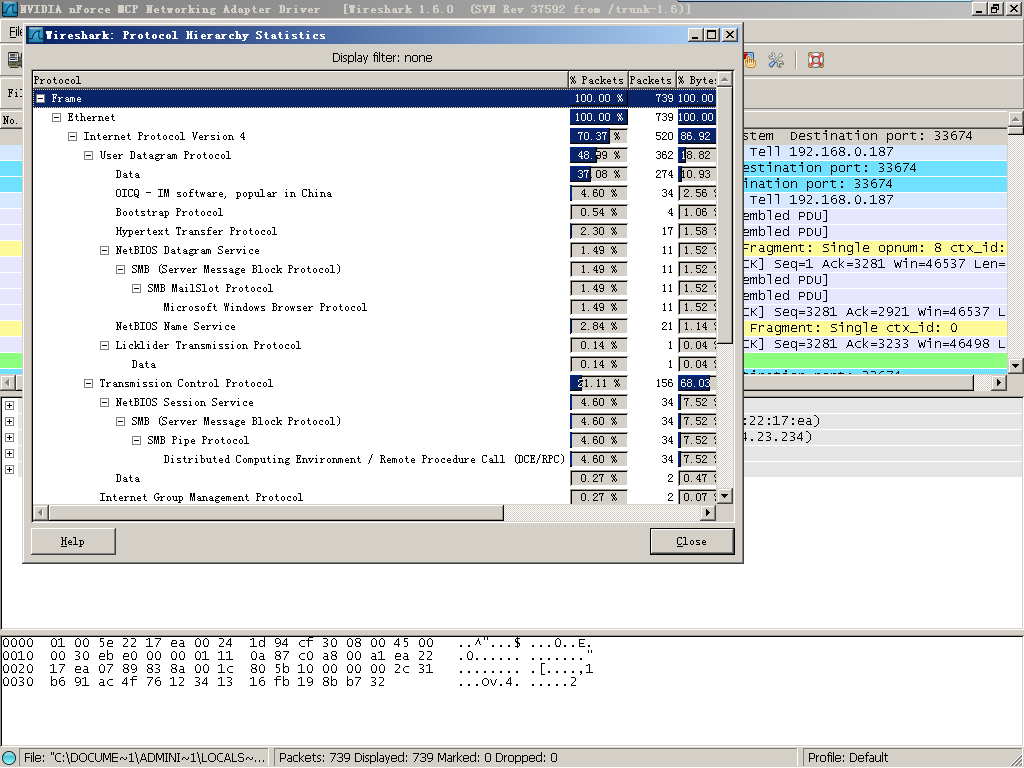Click the app icon in the main window title bar
This screenshot has width=1024, height=768.
[x=8, y=8]
